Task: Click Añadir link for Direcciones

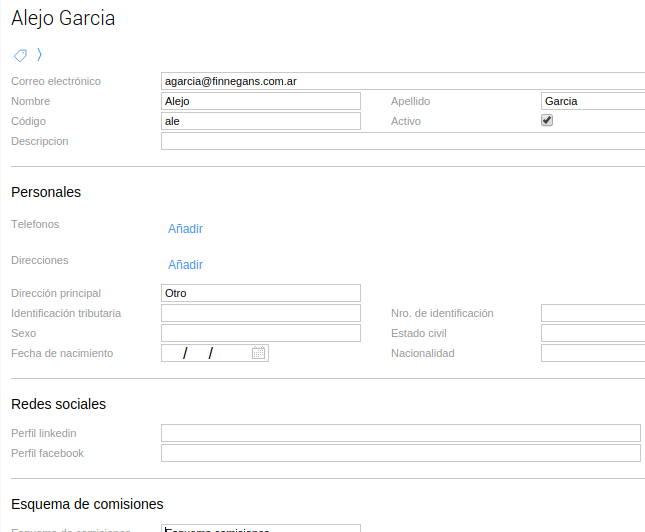Action: click(x=185, y=265)
